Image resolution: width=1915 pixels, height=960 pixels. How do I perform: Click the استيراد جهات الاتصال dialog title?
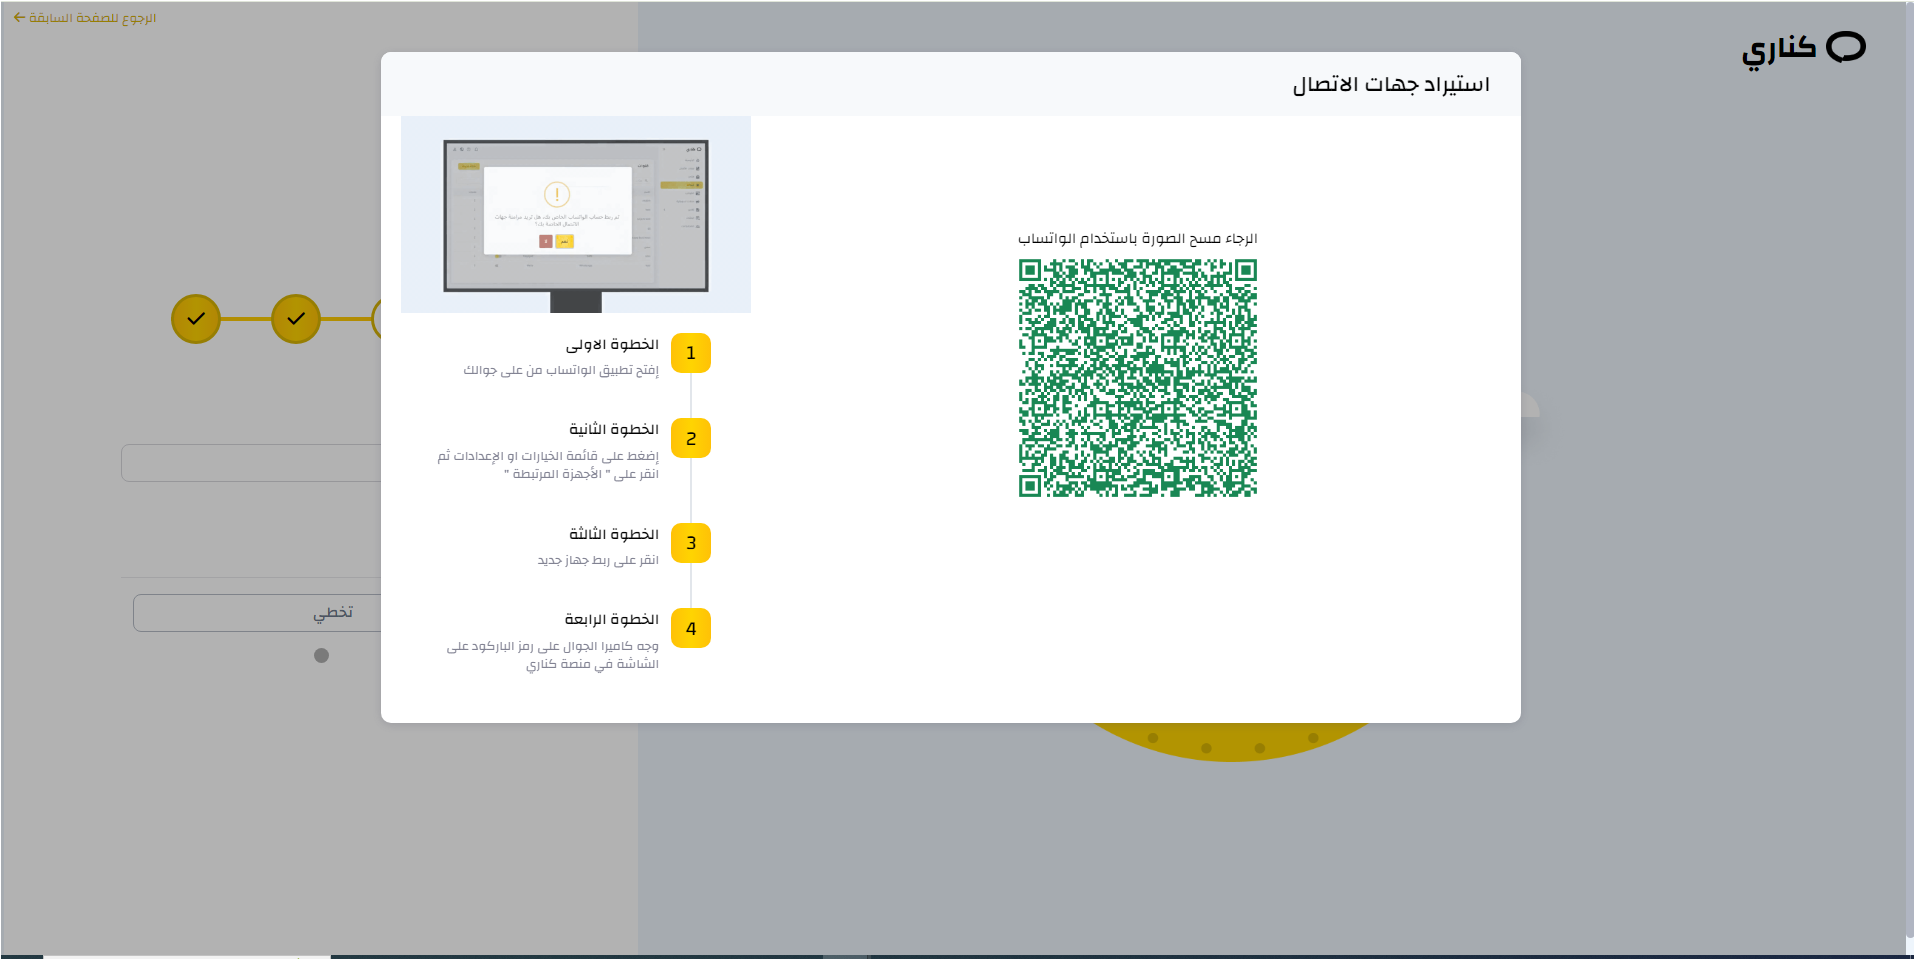[x=1391, y=85]
